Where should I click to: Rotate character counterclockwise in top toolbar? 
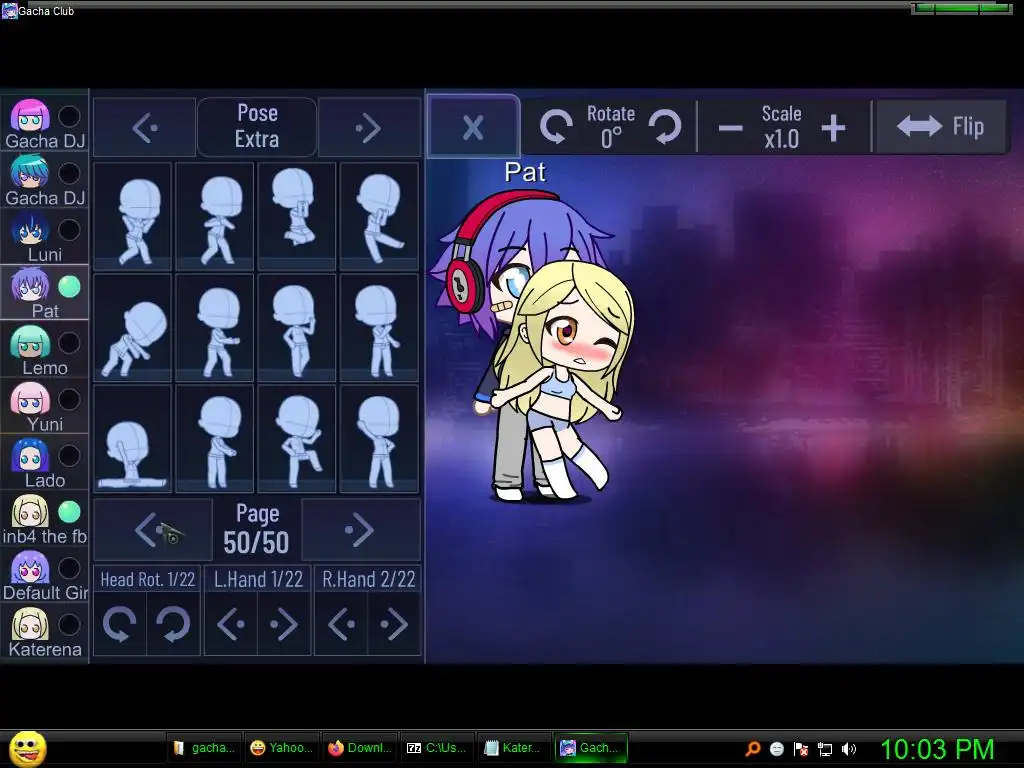pos(556,127)
